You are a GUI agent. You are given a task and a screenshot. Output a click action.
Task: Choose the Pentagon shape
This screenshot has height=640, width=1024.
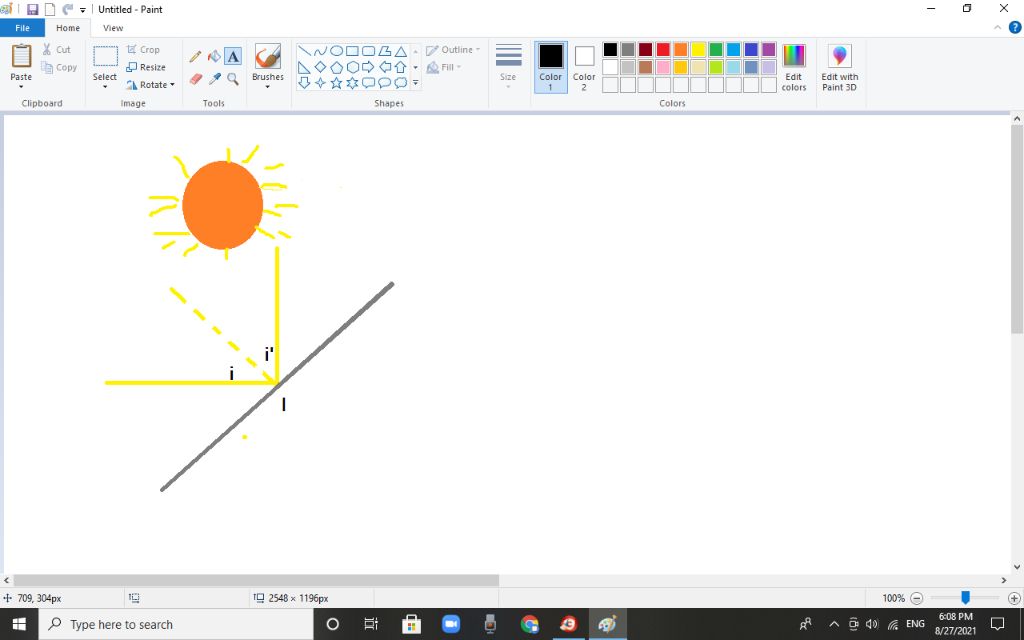click(x=336, y=67)
